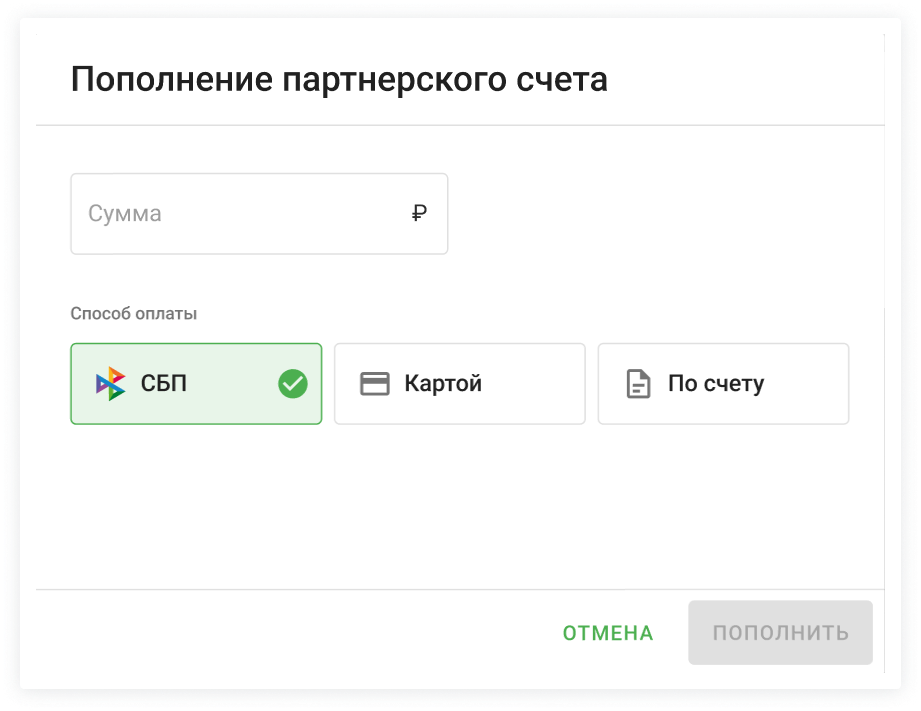Switch payment method to По счету

[x=723, y=384]
